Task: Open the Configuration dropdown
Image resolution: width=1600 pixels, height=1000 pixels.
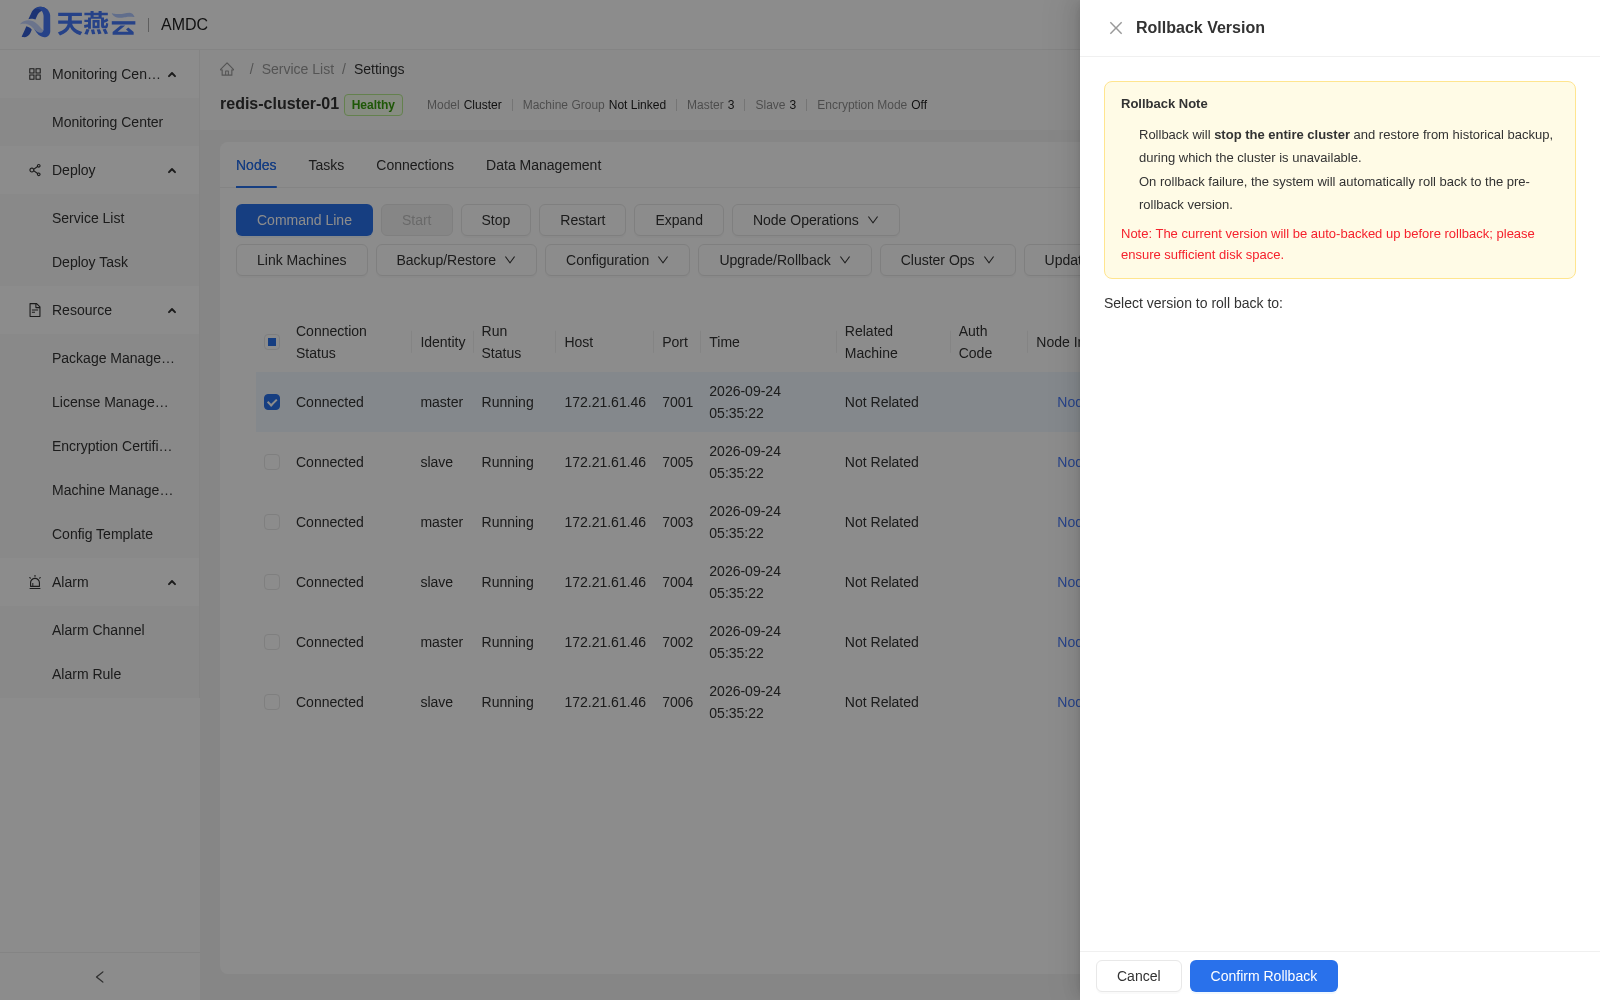Action: pos(617,260)
